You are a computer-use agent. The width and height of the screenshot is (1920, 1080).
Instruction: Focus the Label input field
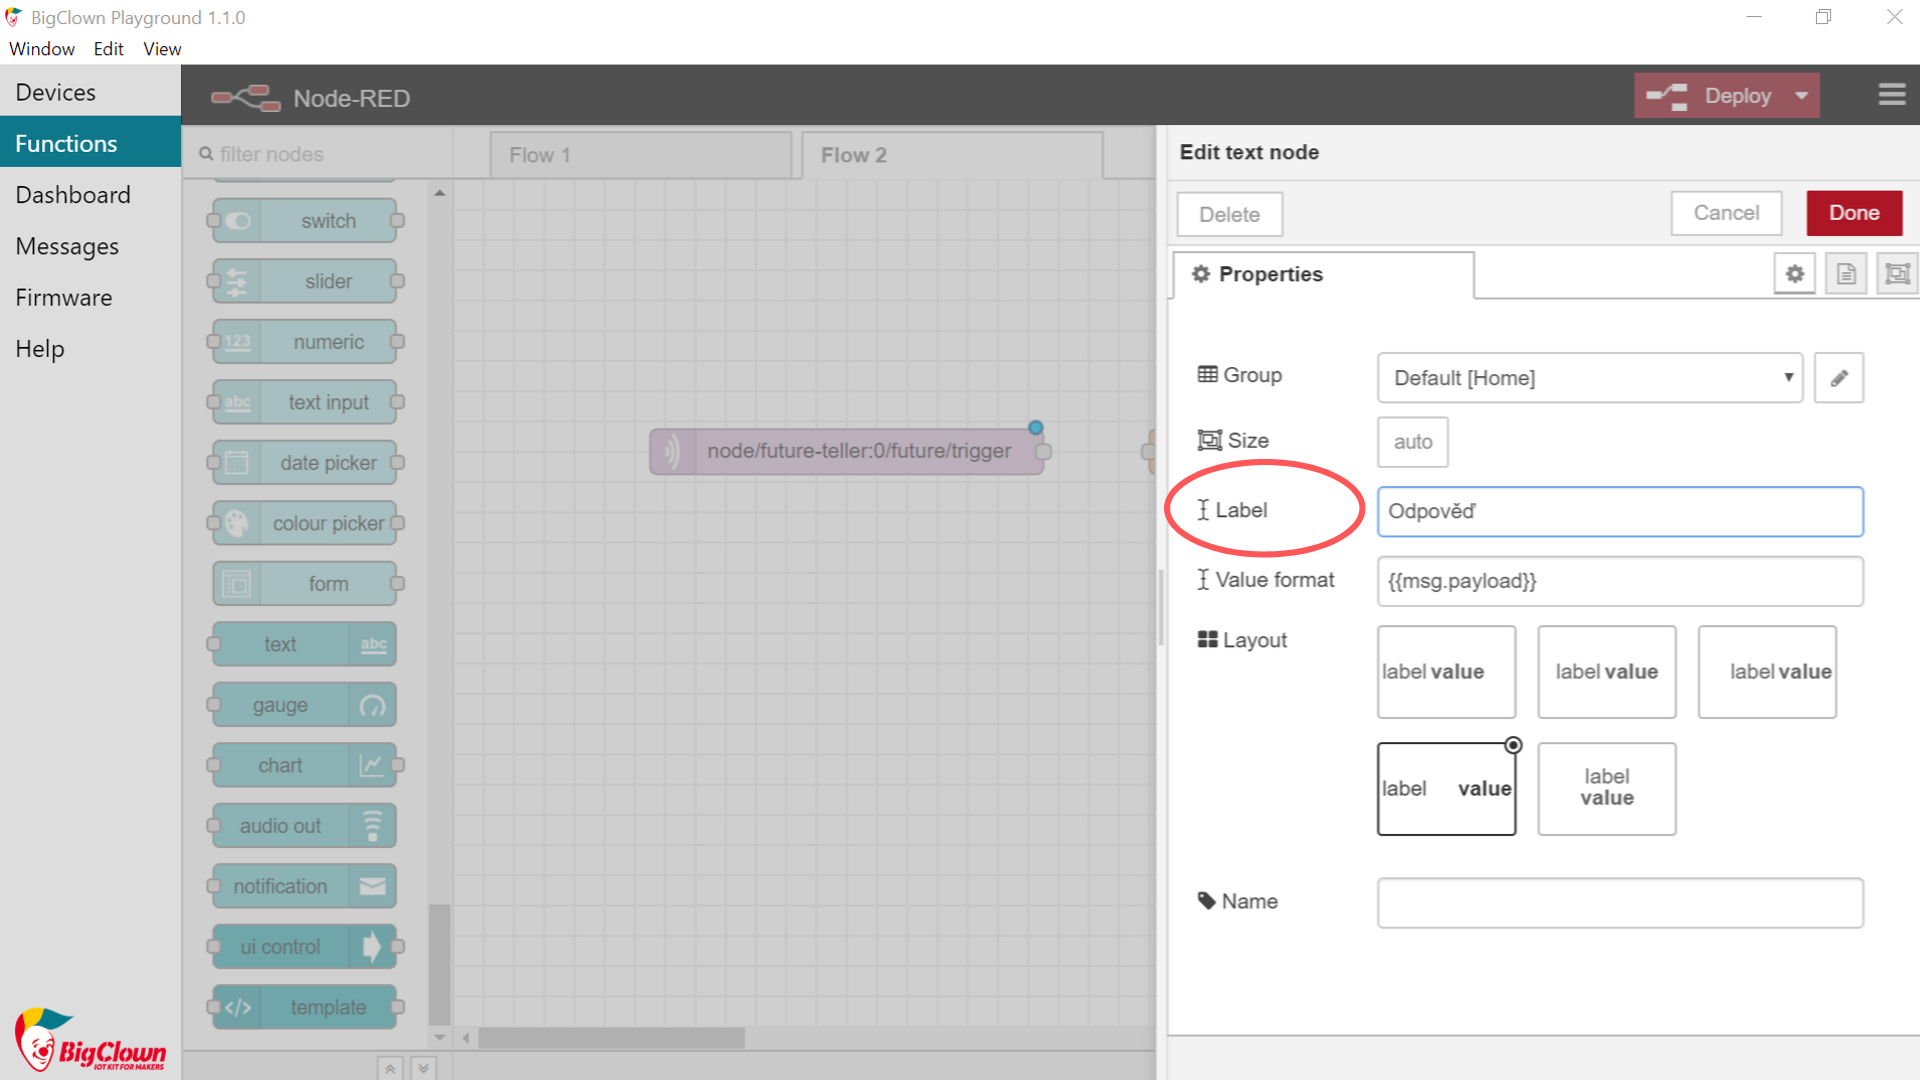pyautogui.click(x=1620, y=512)
